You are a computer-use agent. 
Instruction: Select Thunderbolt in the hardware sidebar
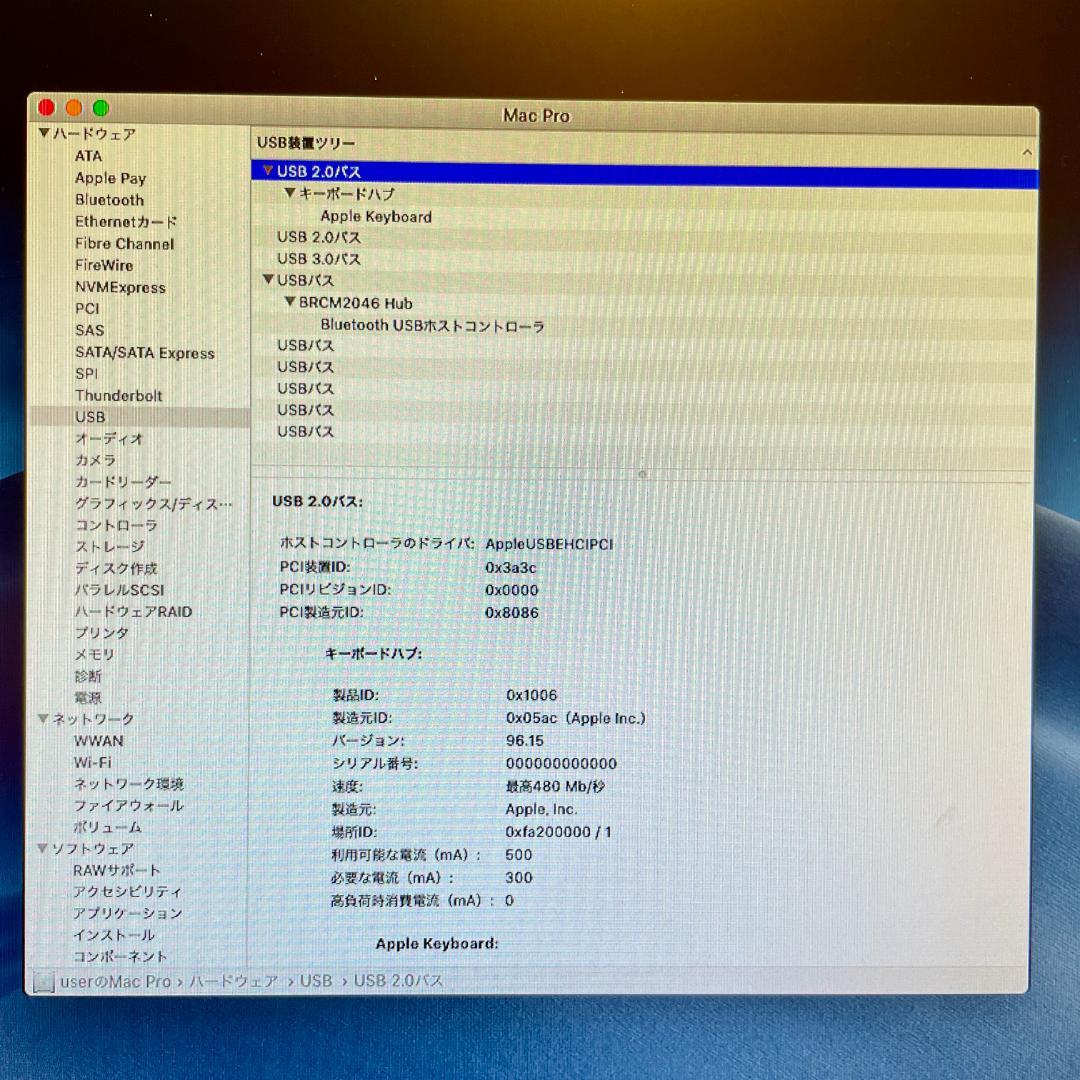[119, 396]
